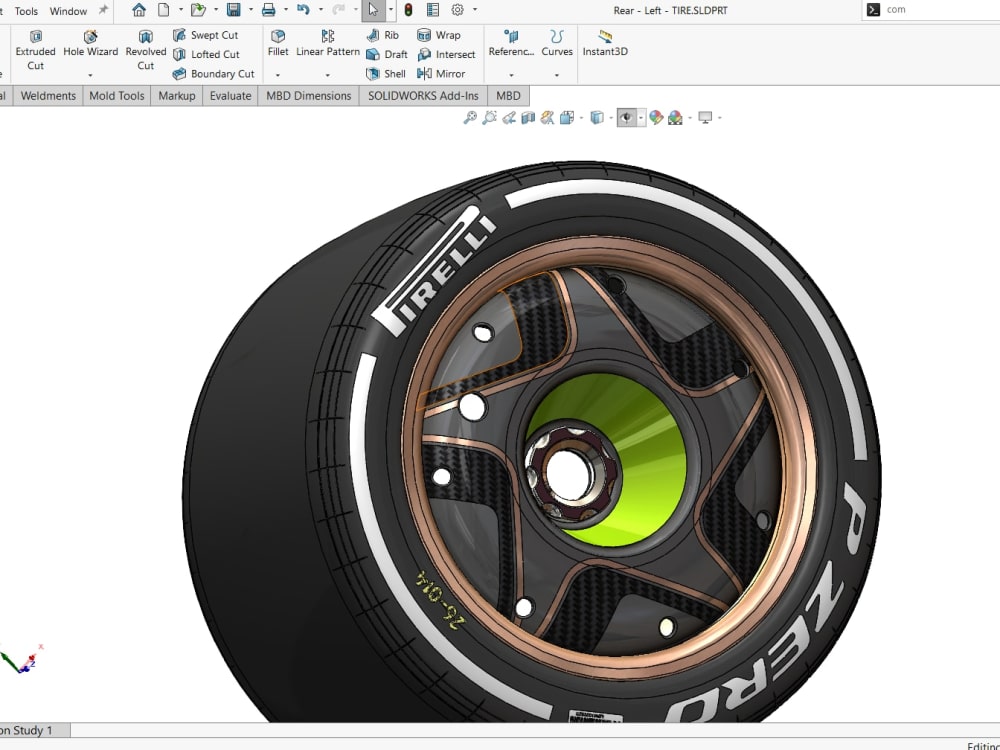This screenshot has width=1000, height=750.
Task: Undo the last action
Action: tap(304, 10)
